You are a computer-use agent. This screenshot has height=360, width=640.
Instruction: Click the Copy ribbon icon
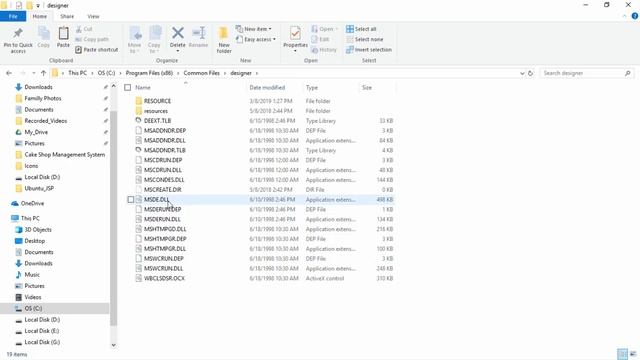tap(44, 33)
